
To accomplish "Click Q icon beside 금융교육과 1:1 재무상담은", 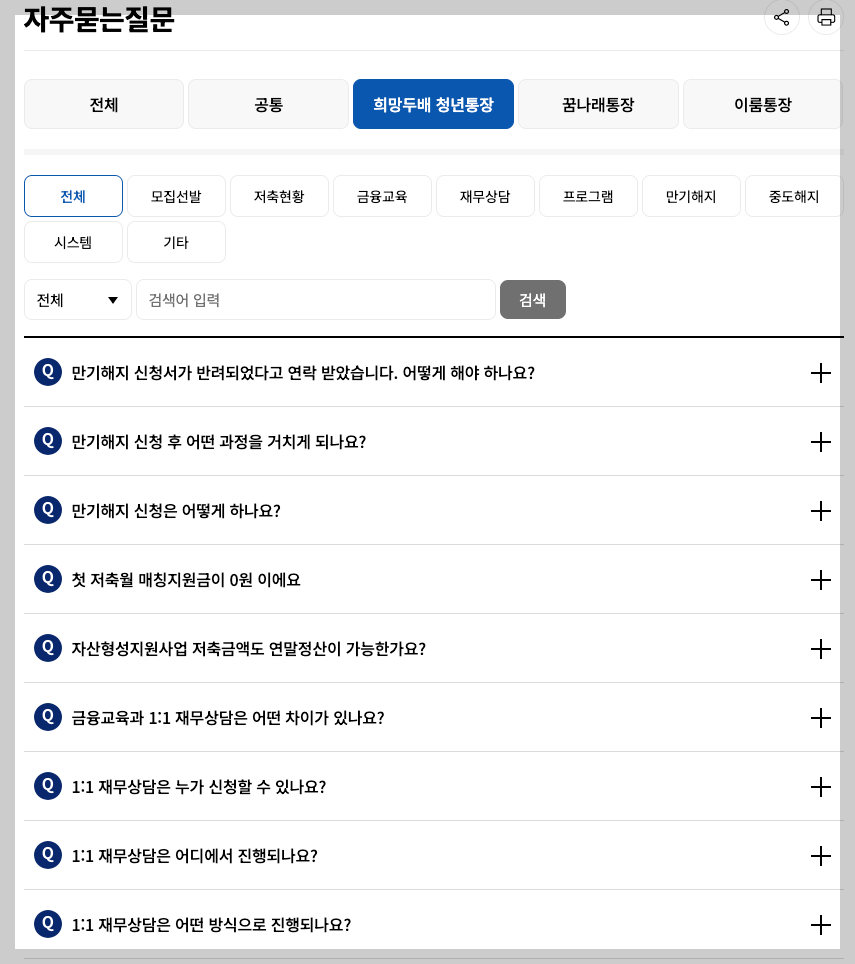I will [x=48, y=717].
